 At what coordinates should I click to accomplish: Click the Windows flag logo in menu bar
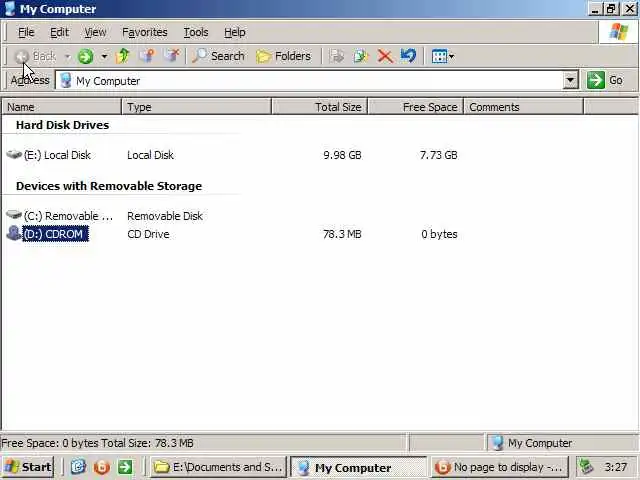pos(618,32)
